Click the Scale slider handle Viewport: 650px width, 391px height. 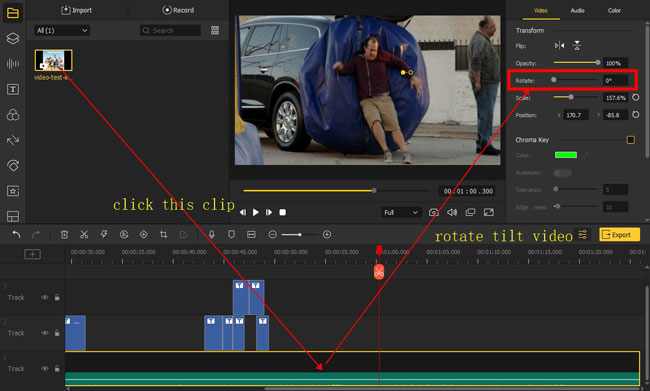click(571, 97)
